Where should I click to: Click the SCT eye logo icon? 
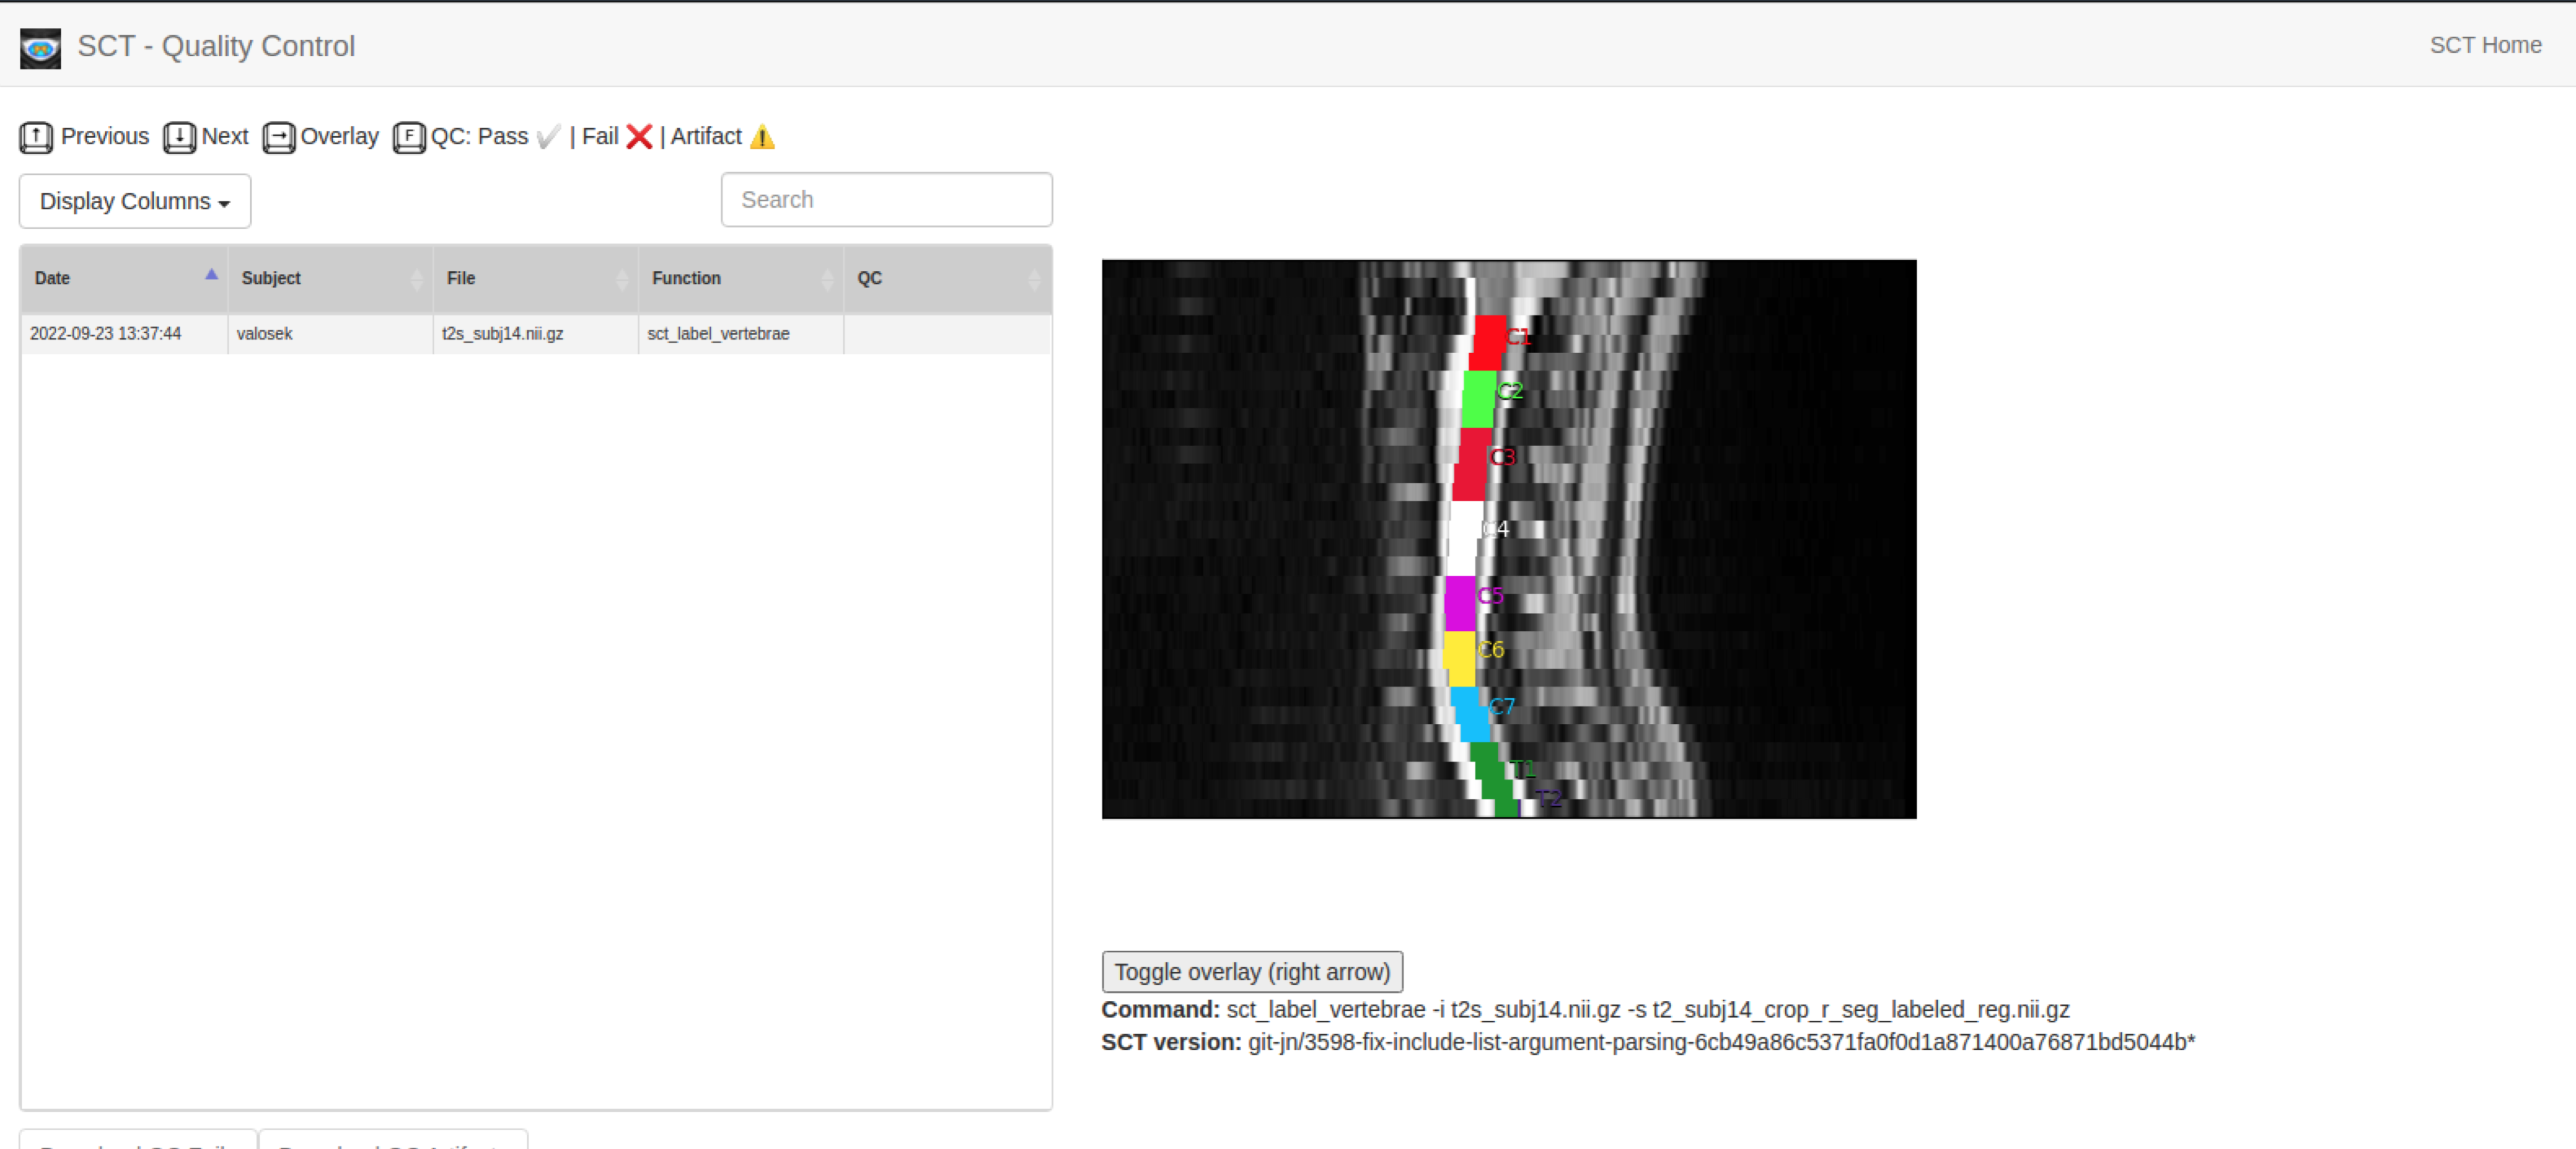coord(40,46)
